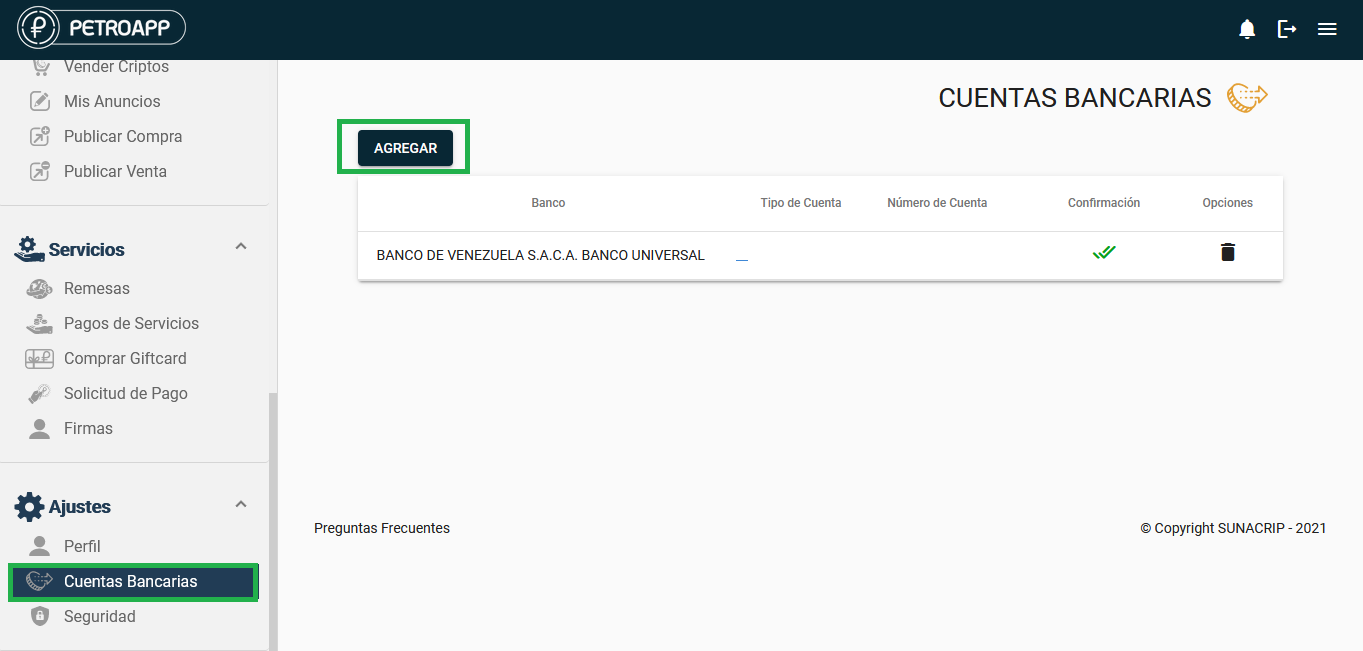Click the Banco column header
The width and height of the screenshot is (1363, 651).
[548, 203]
